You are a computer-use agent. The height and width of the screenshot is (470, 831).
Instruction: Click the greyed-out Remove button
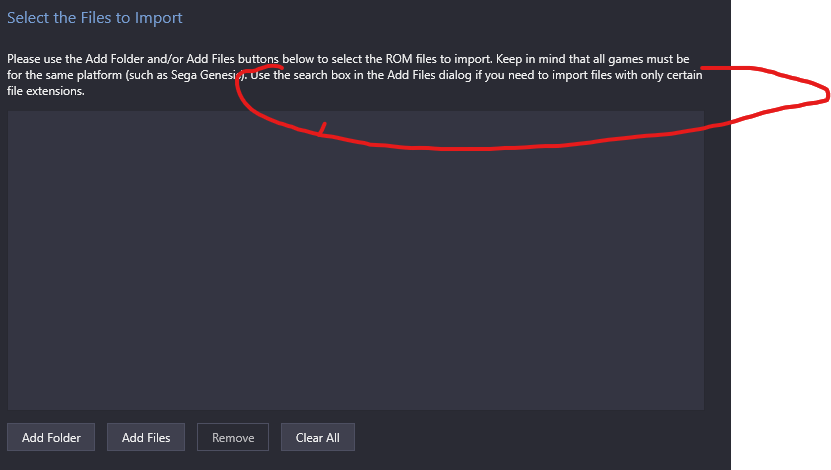point(233,437)
